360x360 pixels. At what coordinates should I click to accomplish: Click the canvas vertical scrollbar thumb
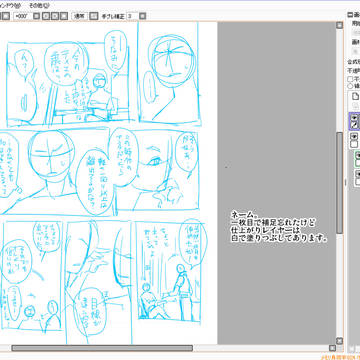tap(339, 183)
